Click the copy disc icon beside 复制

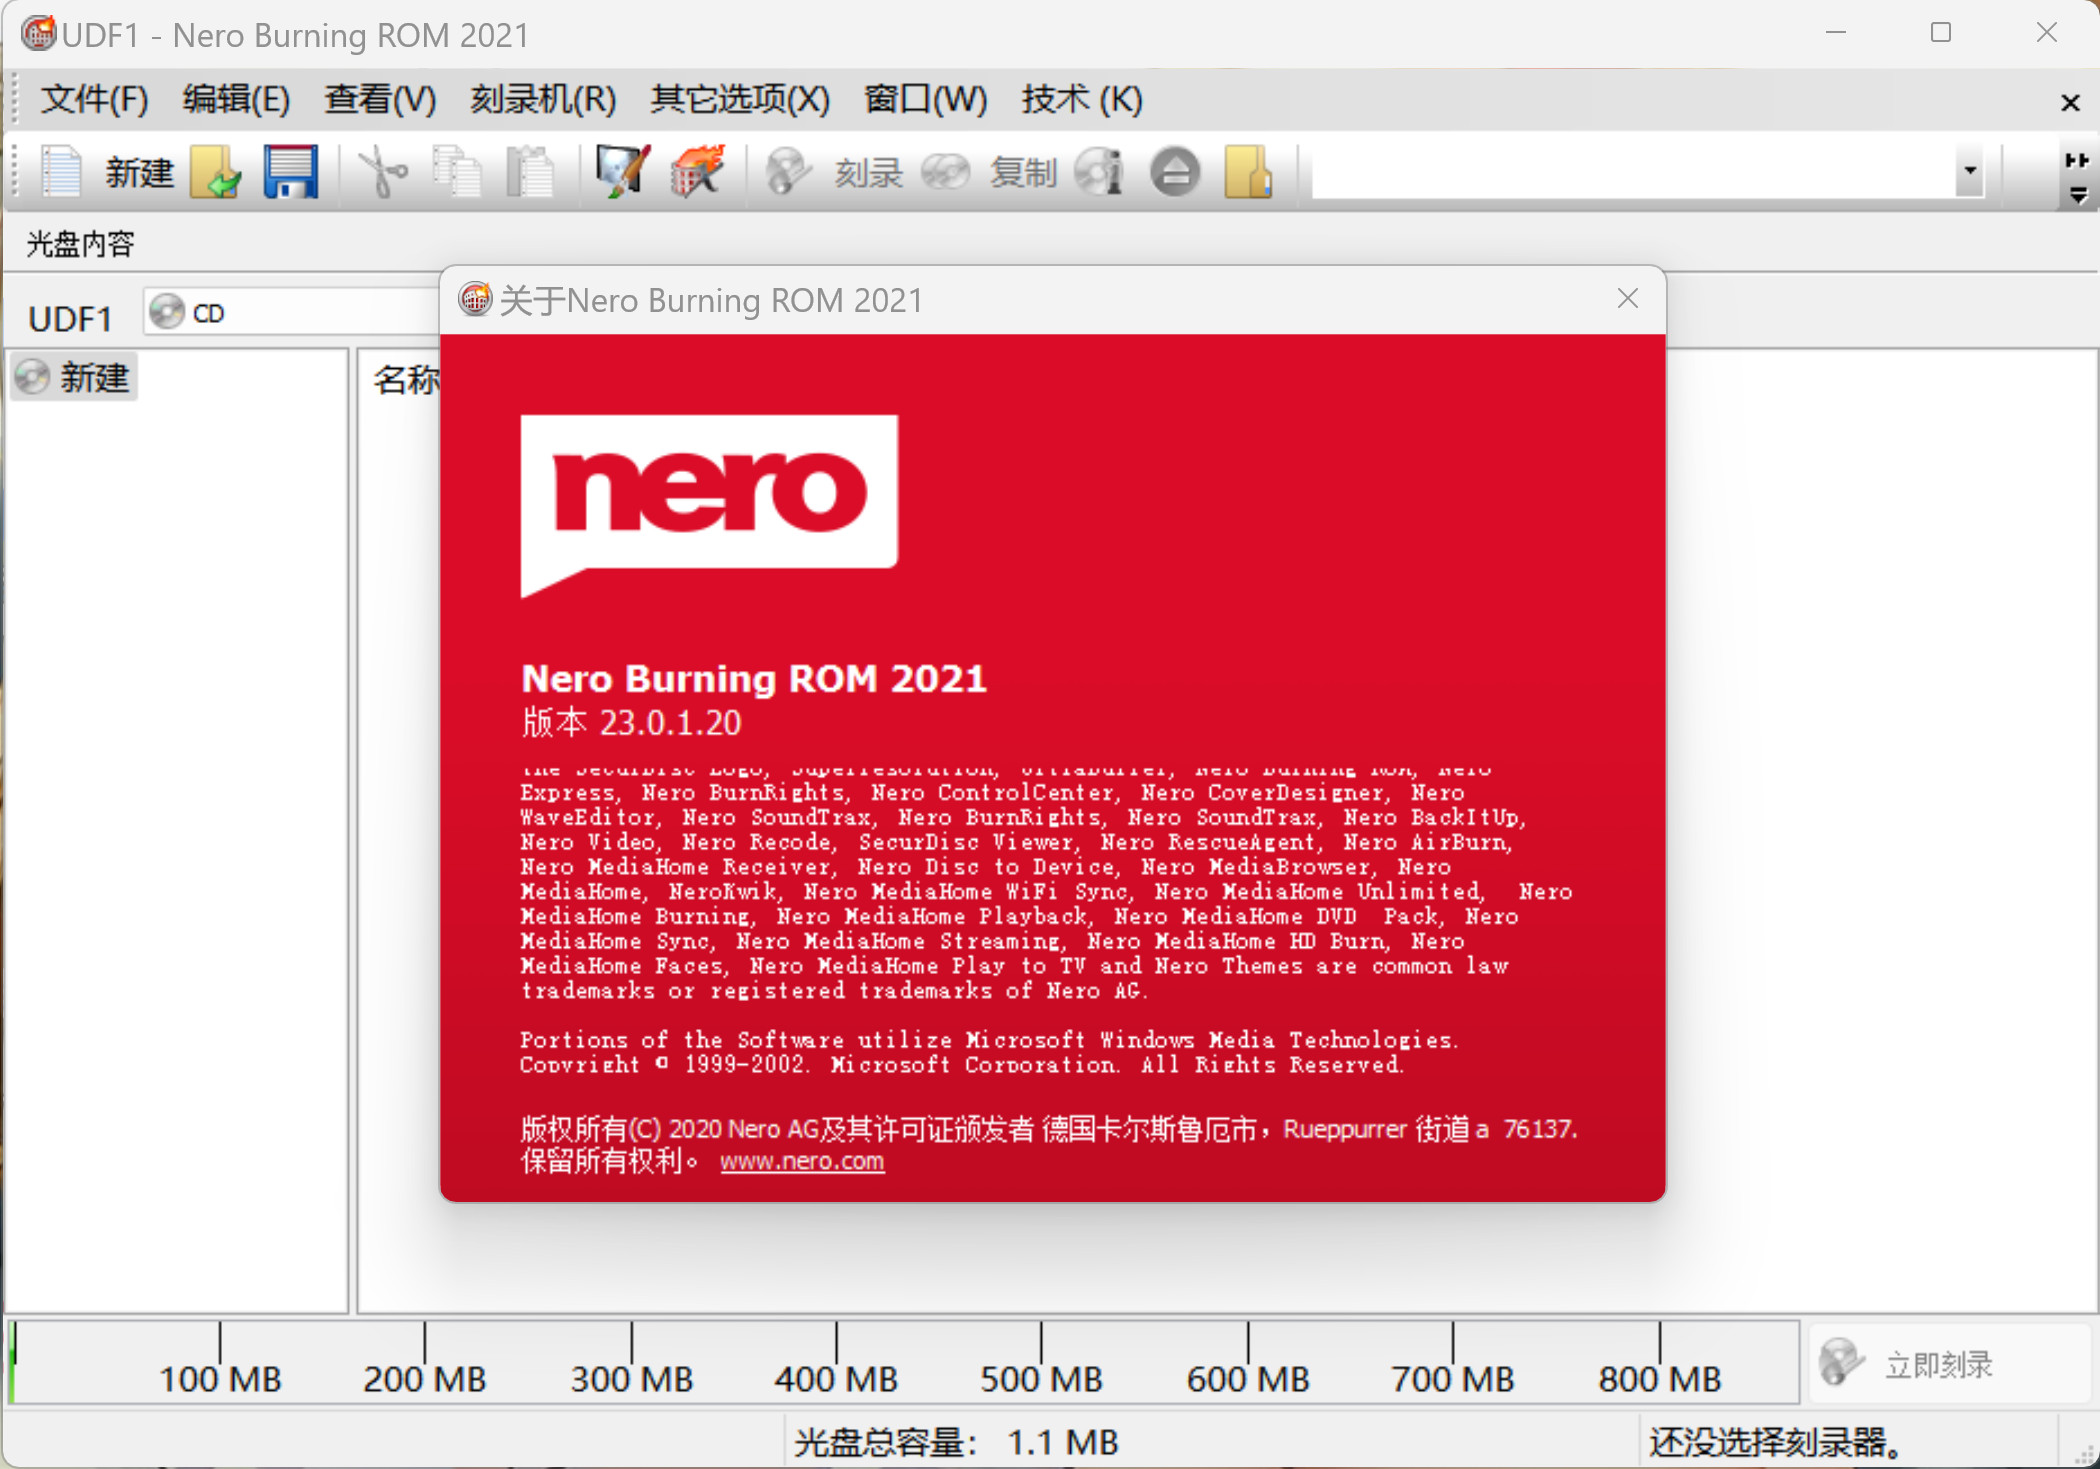click(x=945, y=172)
